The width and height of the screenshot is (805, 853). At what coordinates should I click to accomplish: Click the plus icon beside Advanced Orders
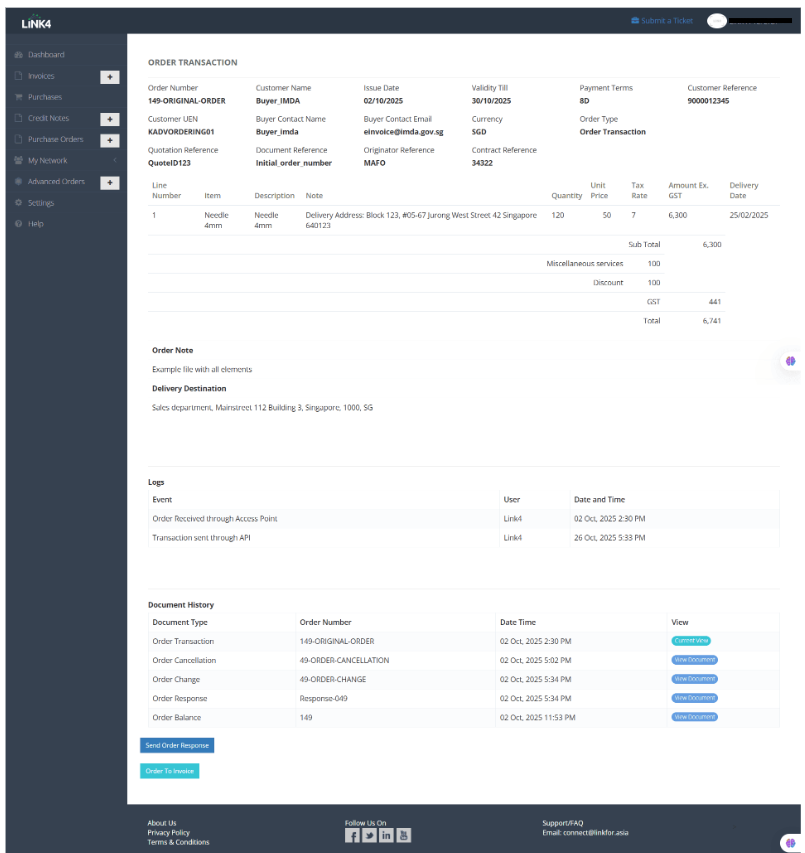(x=110, y=182)
